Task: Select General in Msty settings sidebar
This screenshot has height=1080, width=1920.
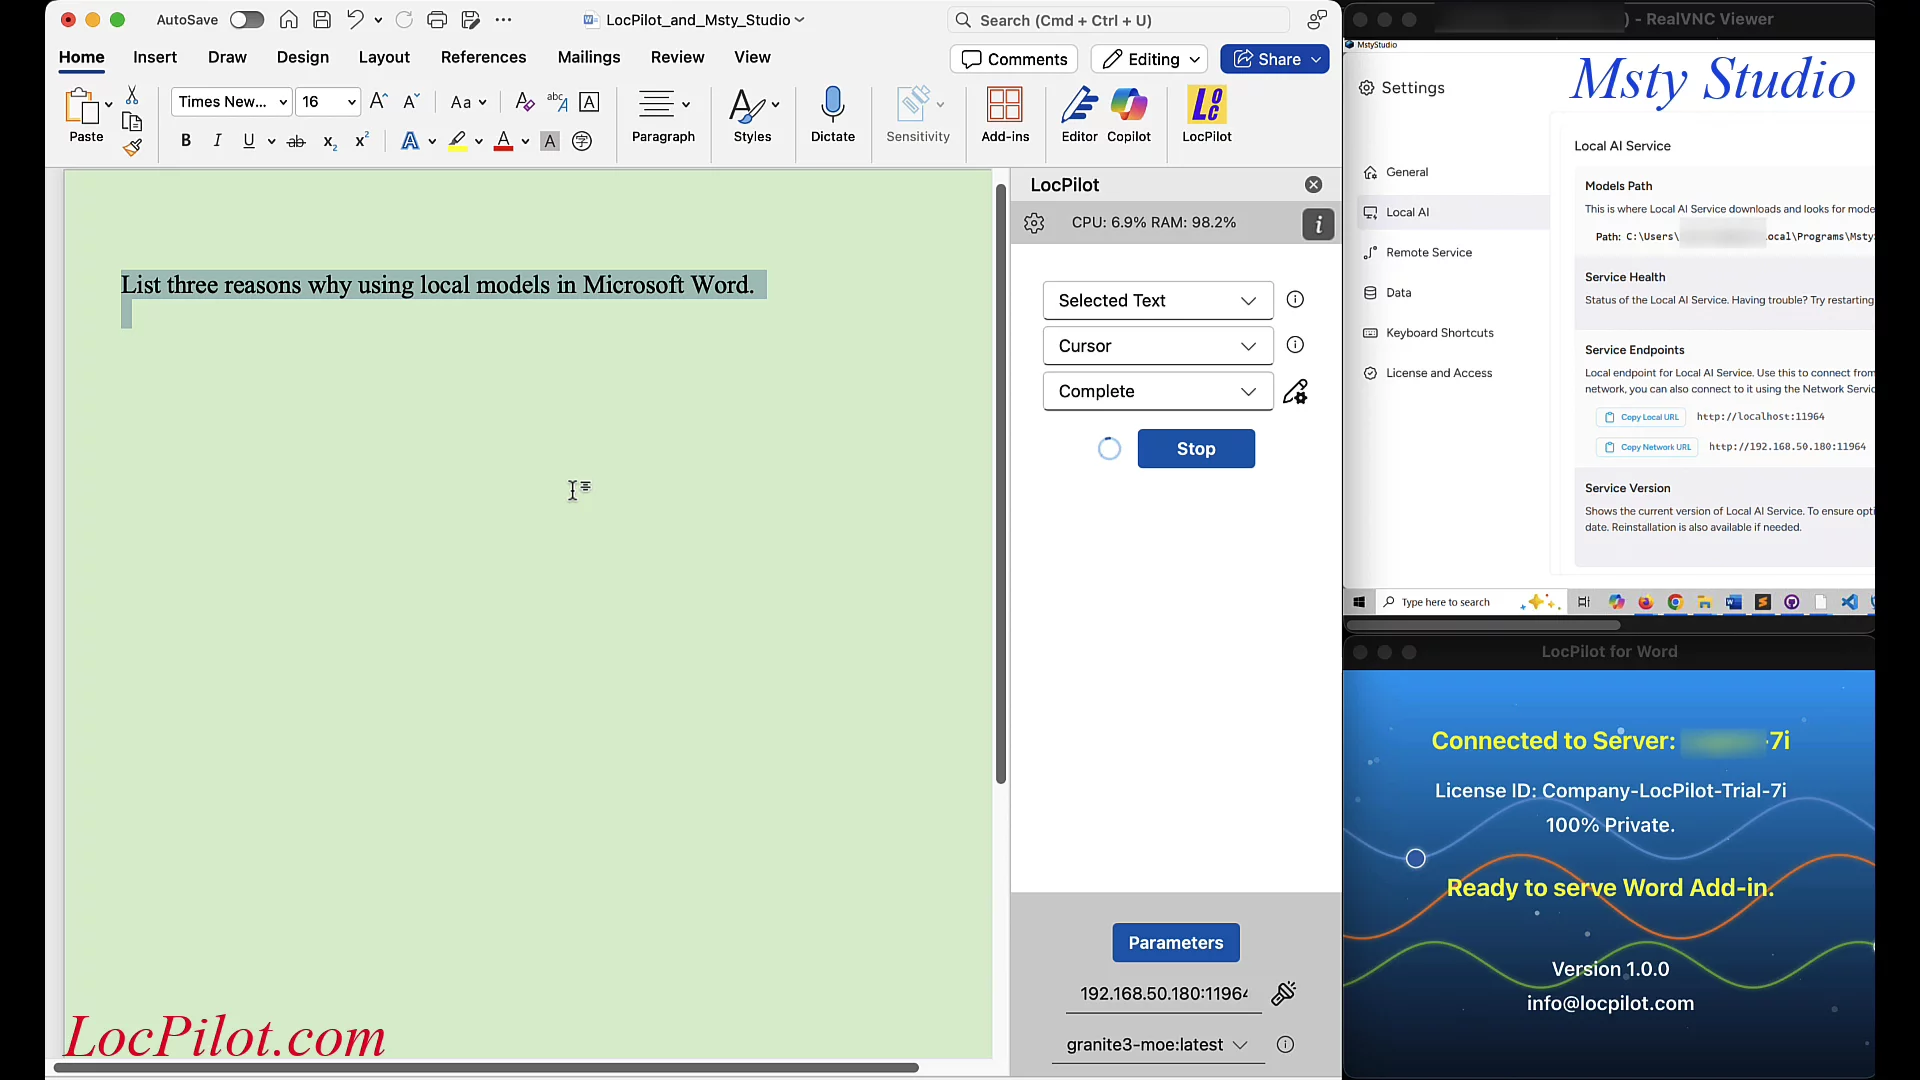Action: click(1406, 172)
